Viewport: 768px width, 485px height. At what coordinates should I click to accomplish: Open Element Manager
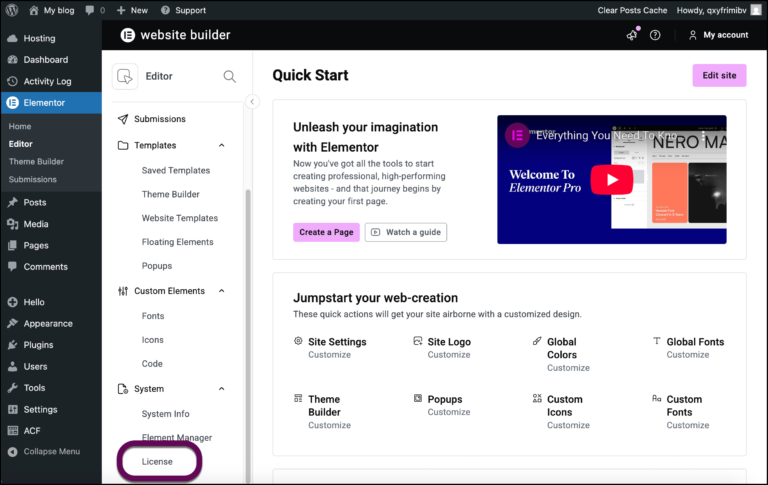(177, 437)
